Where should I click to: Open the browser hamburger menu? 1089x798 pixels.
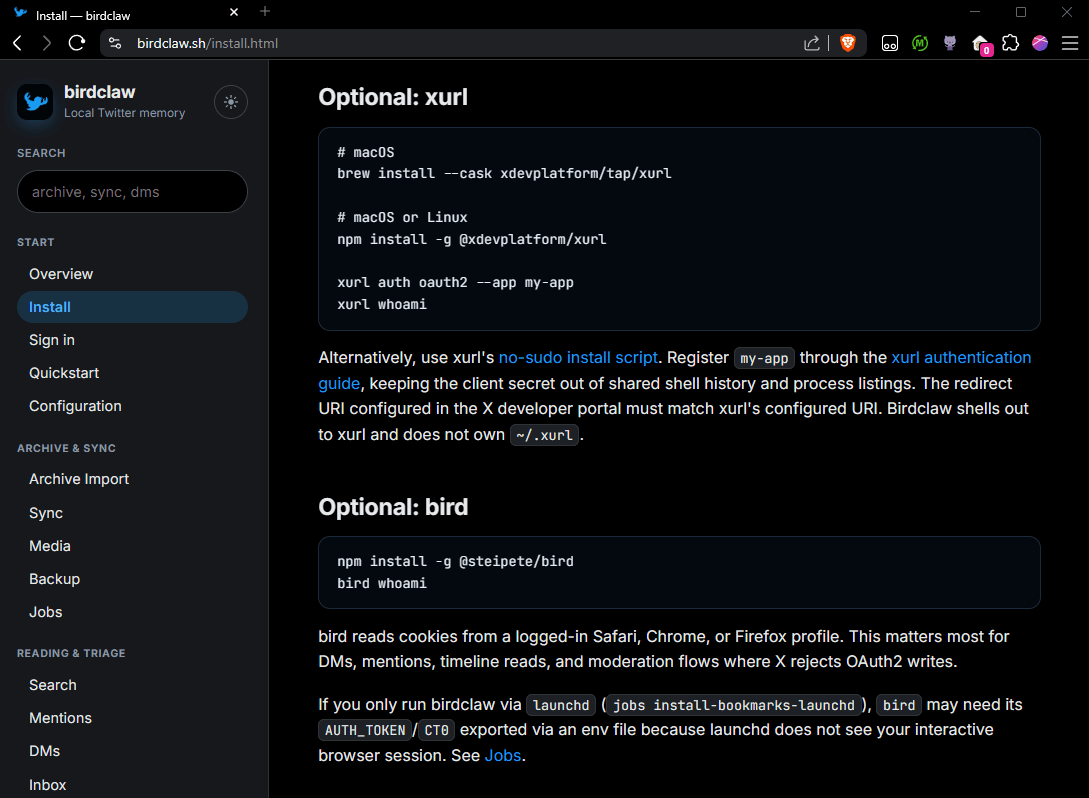tap(1070, 43)
